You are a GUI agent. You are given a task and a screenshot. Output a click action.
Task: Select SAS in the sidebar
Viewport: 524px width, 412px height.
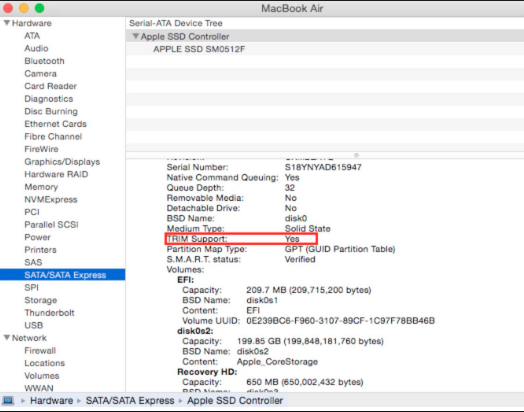click(33, 262)
